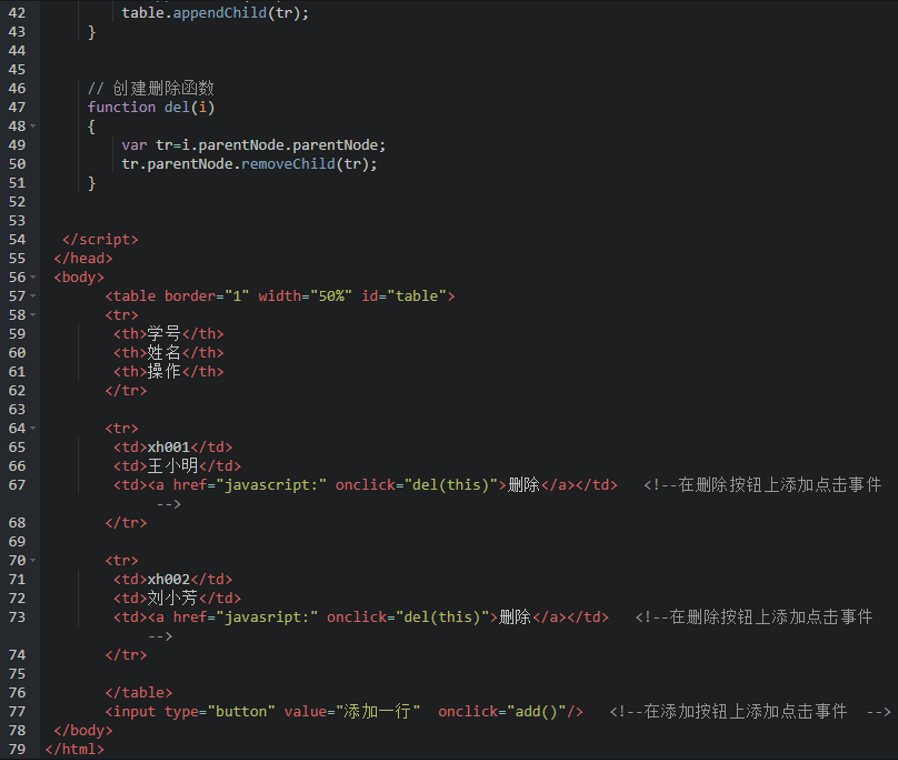Collapse the fold arrow at line 48

(33, 126)
